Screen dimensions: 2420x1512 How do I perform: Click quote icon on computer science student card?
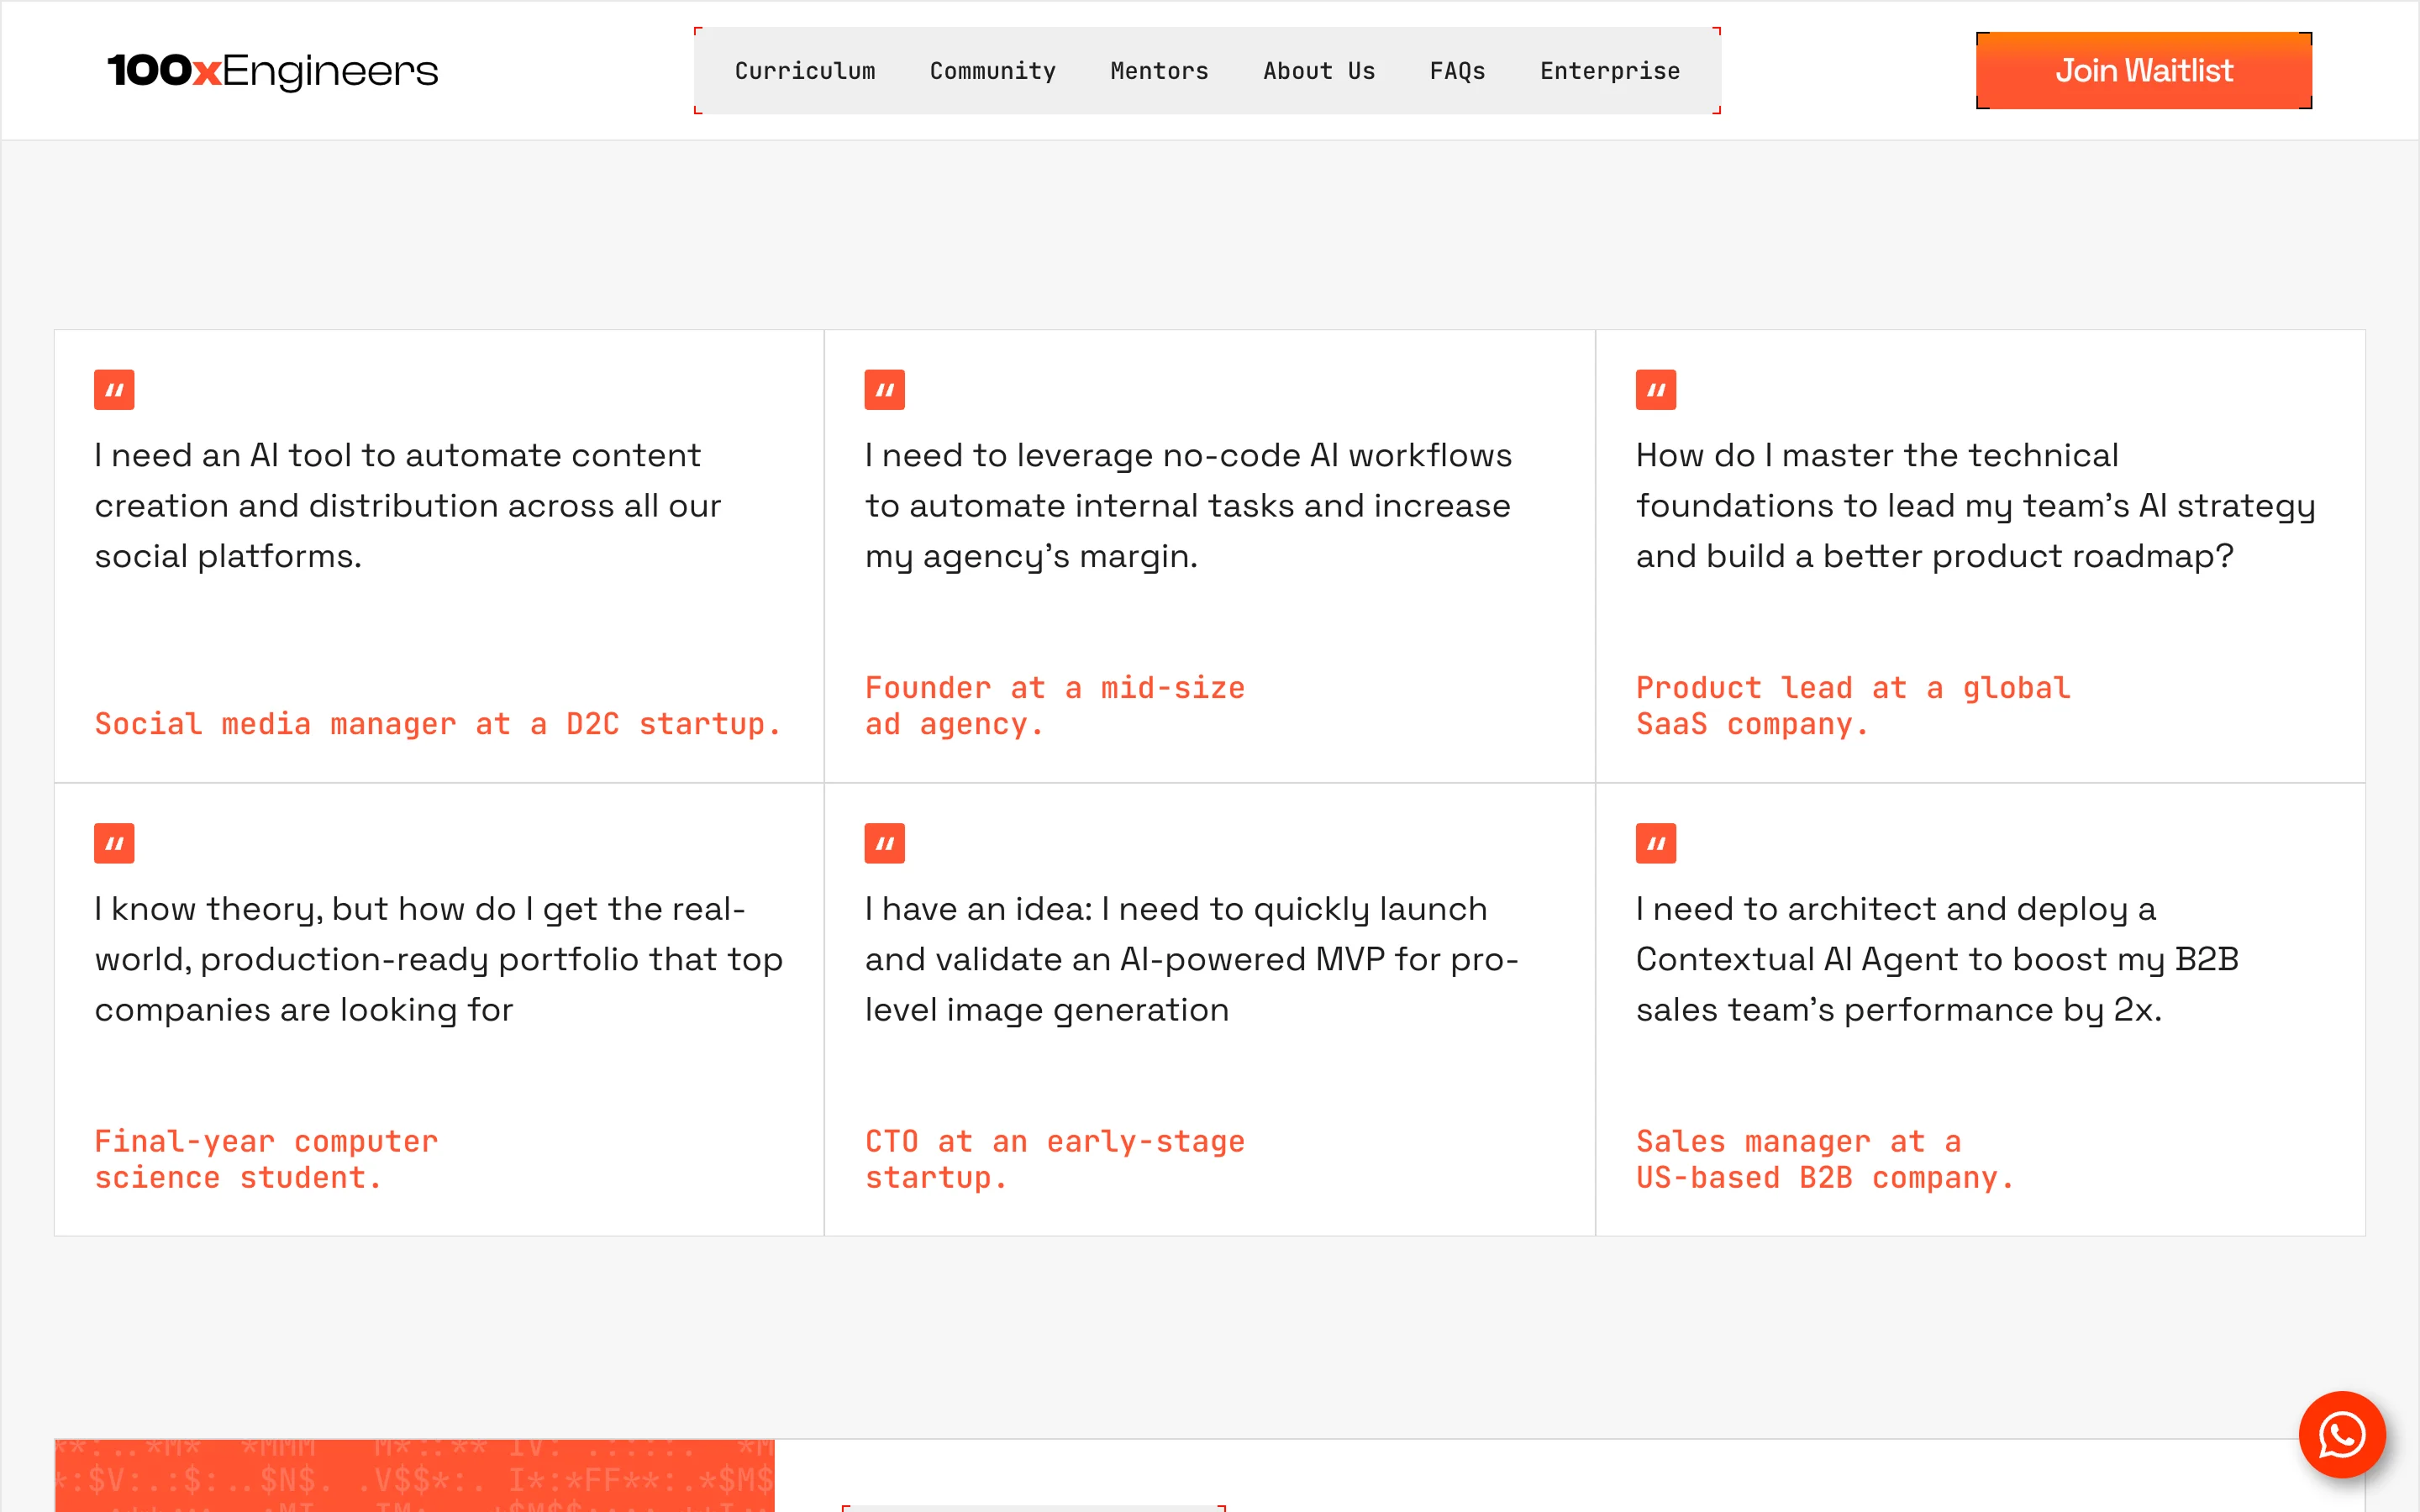pyautogui.click(x=114, y=843)
